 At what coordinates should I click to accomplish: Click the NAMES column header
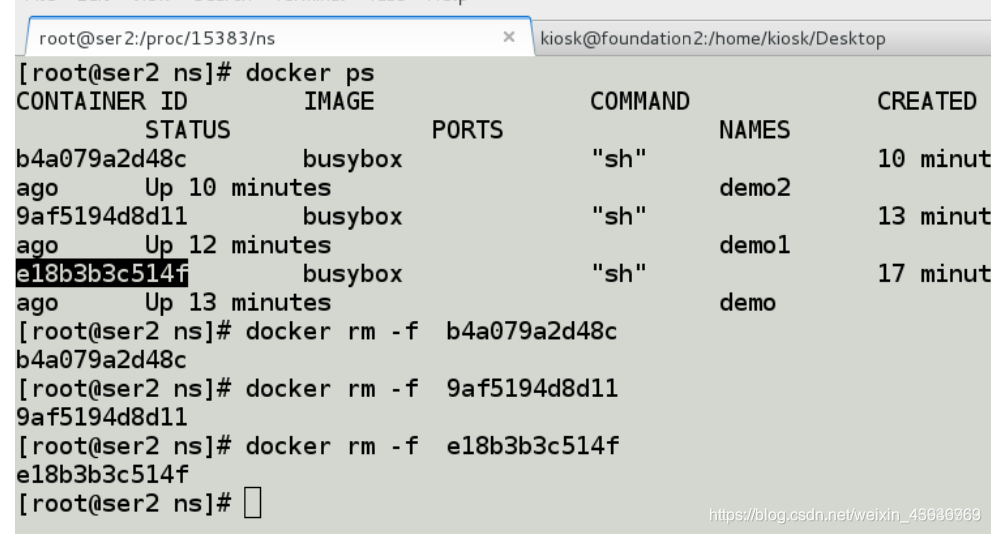pos(755,130)
